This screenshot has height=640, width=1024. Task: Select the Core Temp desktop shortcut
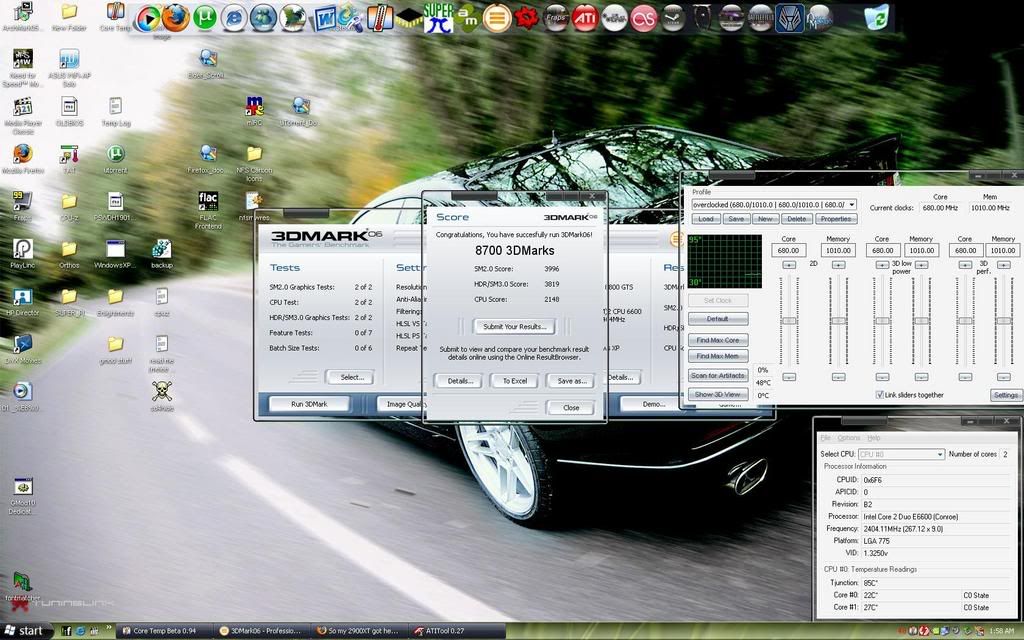(x=116, y=16)
